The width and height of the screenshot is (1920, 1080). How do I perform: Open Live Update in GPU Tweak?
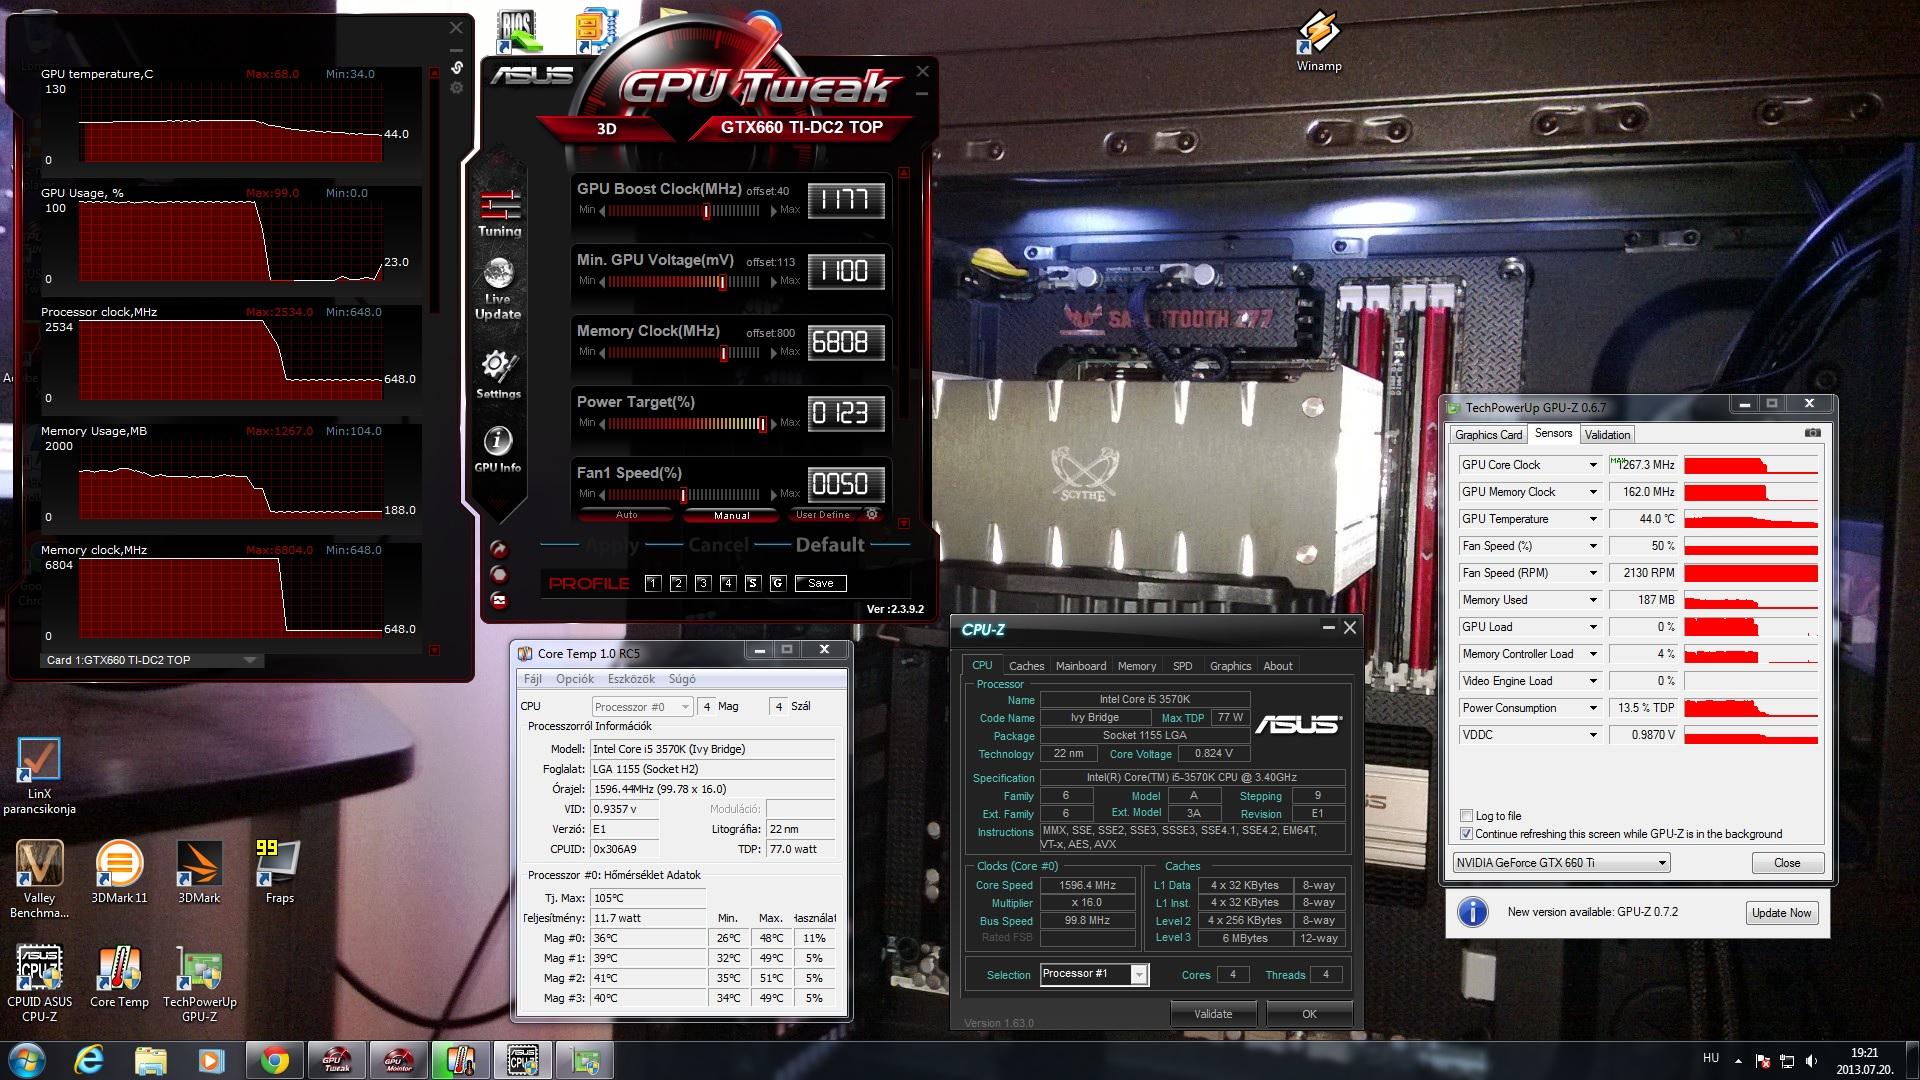click(x=498, y=288)
